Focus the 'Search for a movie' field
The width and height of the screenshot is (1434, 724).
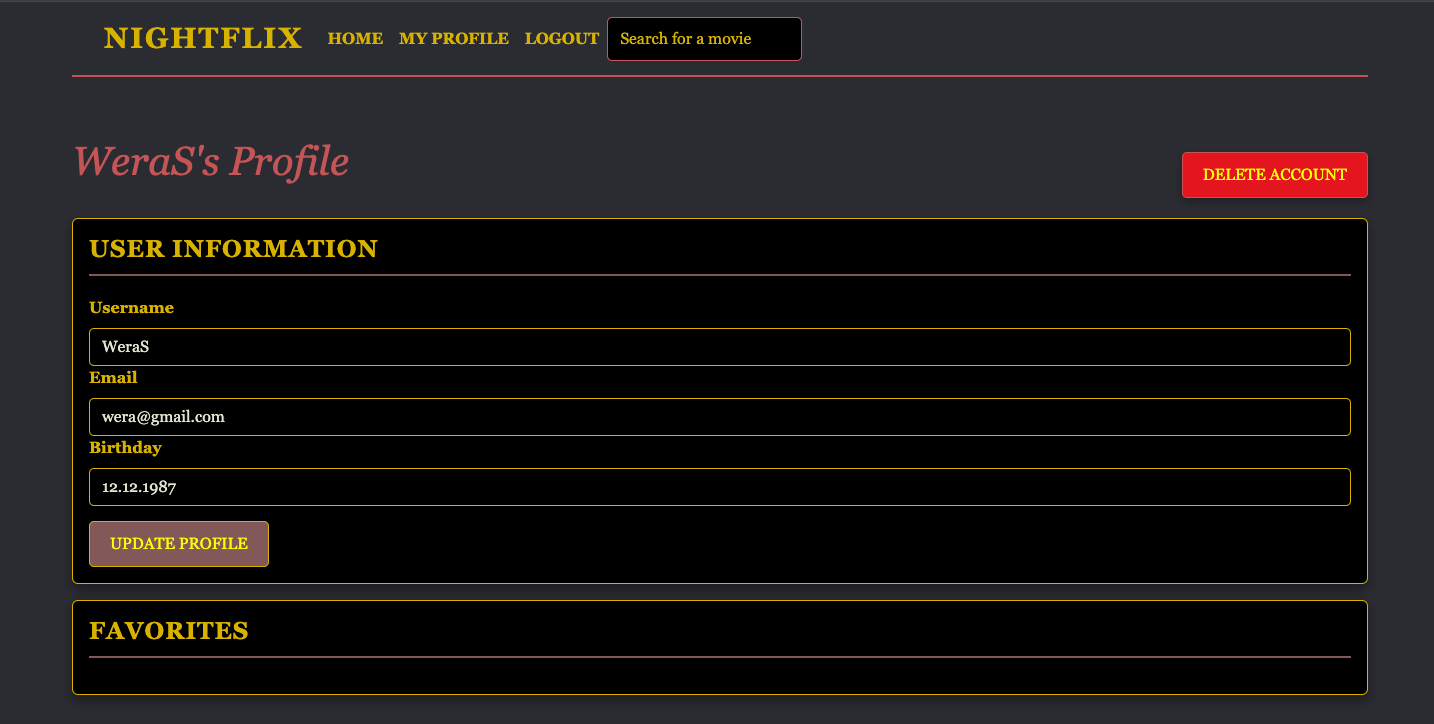click(704, 39)
